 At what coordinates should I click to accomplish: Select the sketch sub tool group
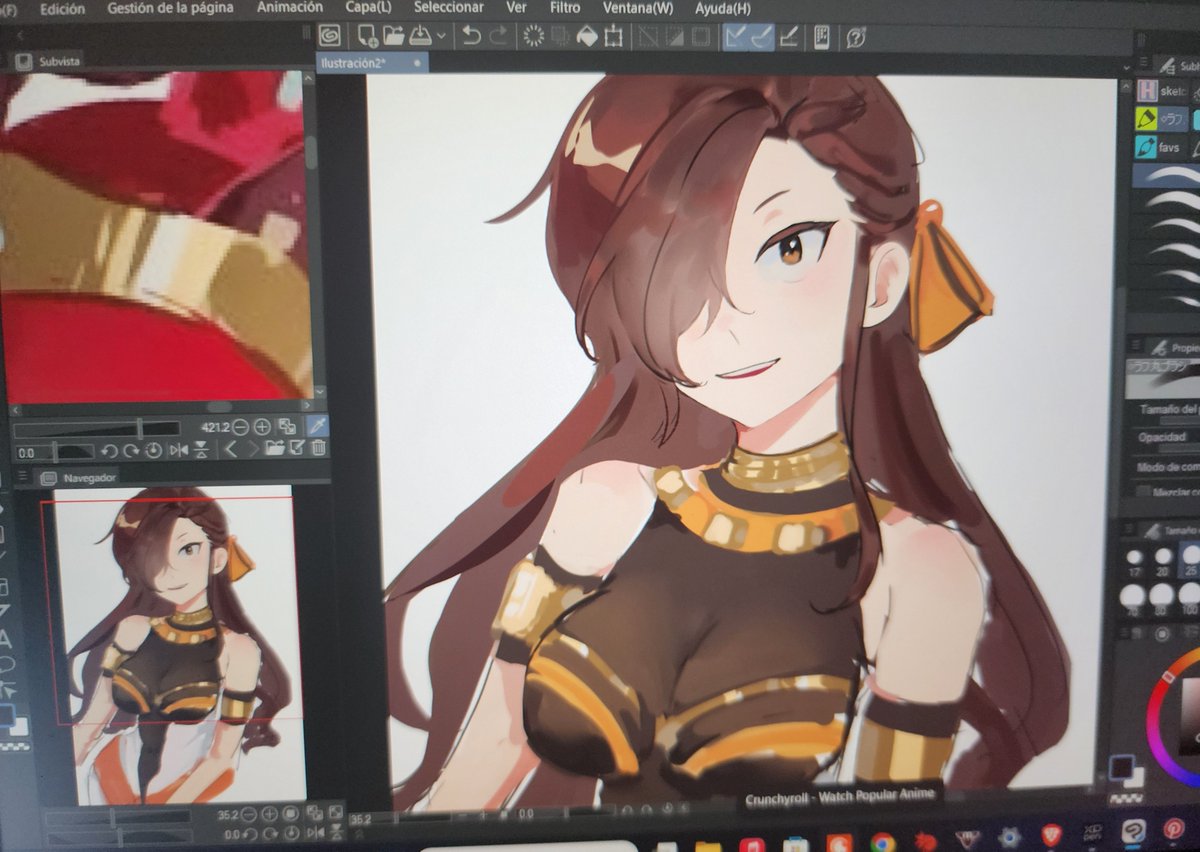[x=1162, y=90]
